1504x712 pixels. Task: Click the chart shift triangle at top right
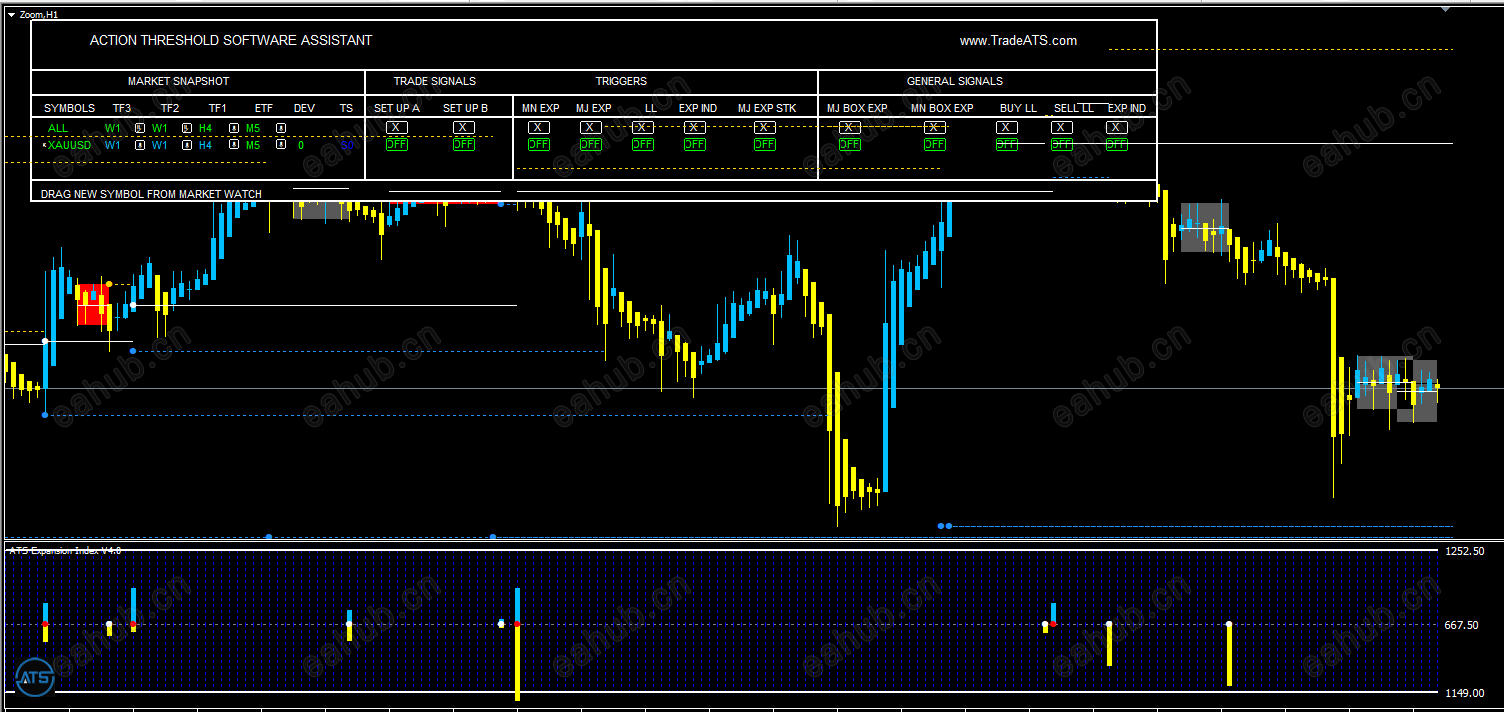pyautogui.click(x=1445, y=9)
